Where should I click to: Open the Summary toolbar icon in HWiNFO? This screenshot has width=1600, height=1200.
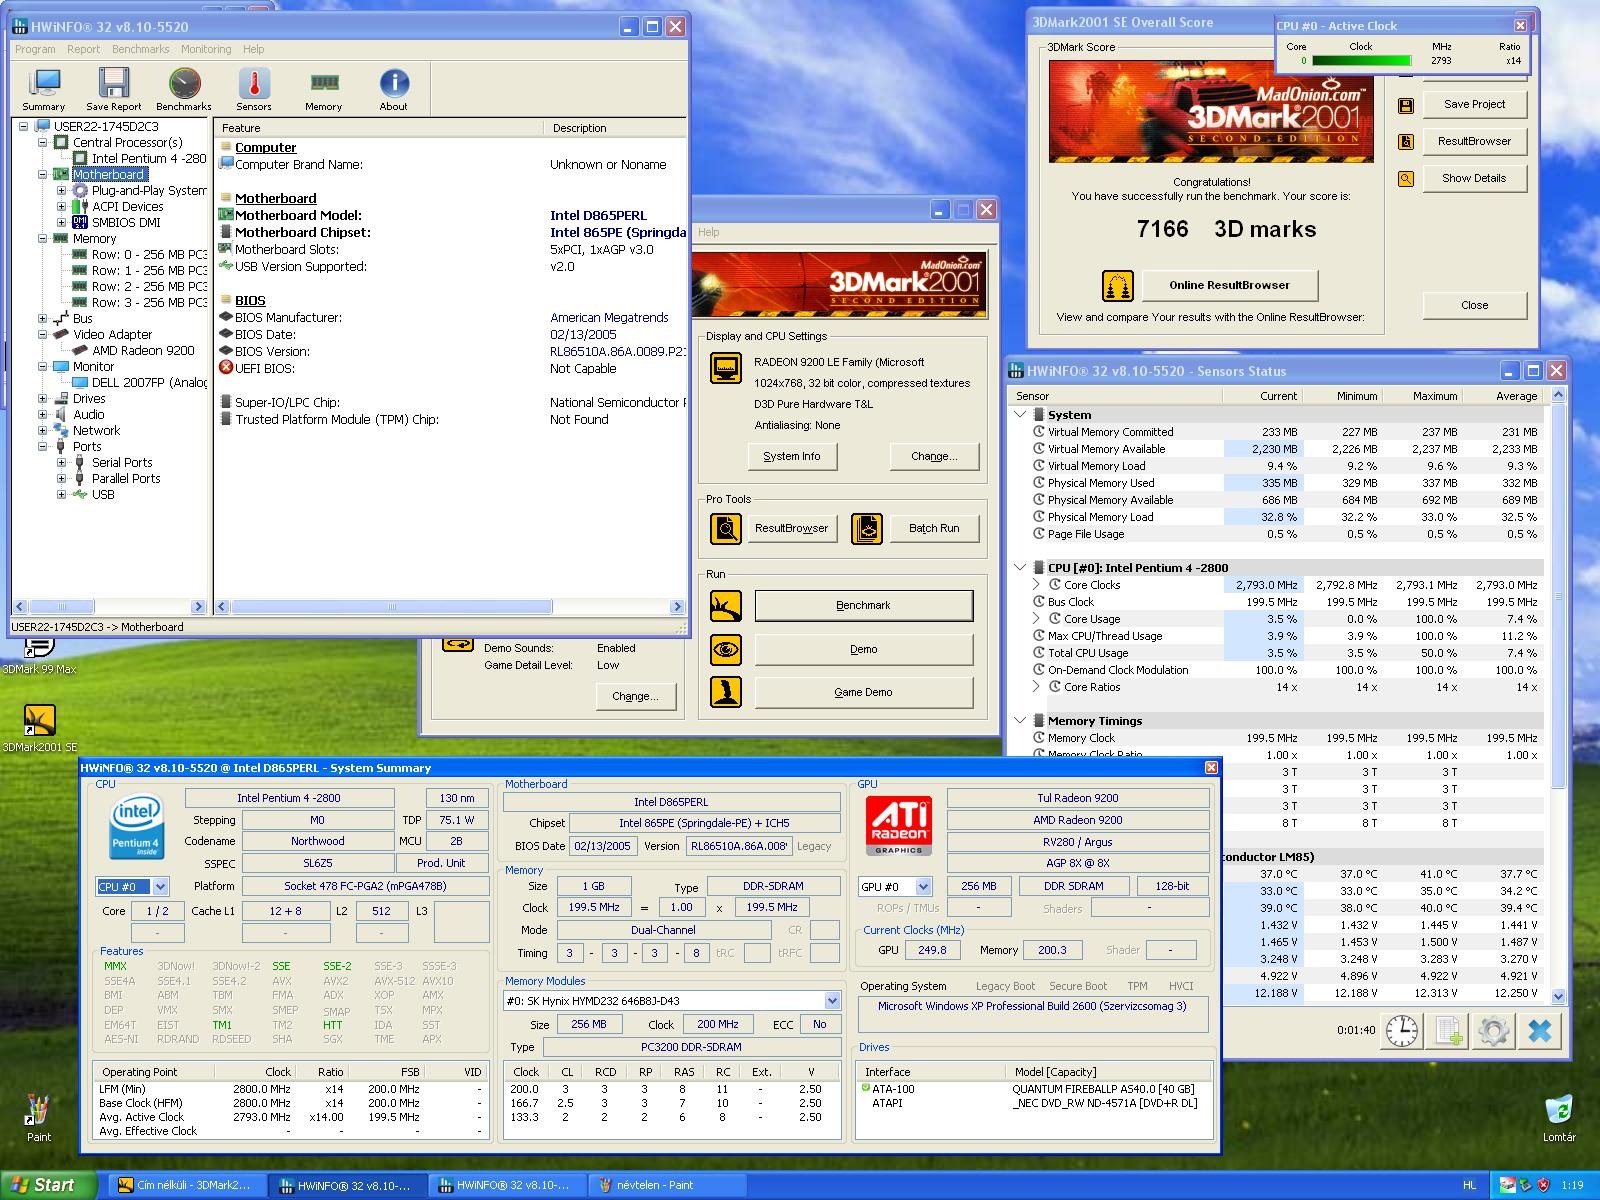(x=44, y=88)
